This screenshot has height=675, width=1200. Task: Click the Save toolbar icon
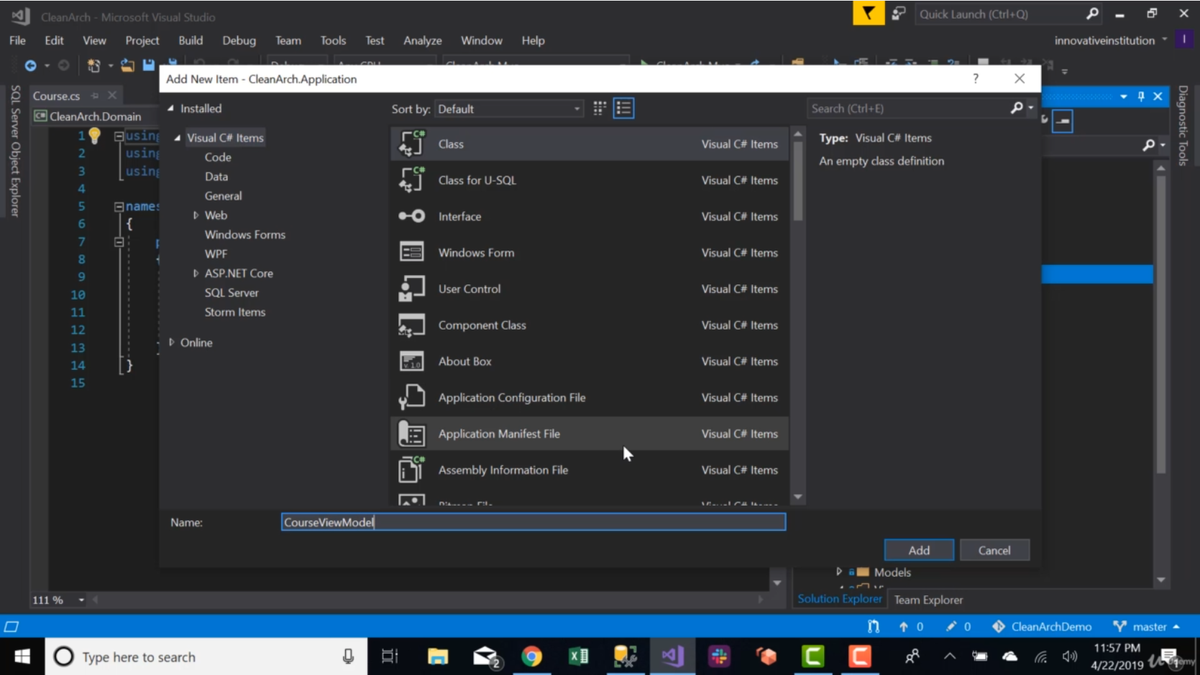pos(149,66)
